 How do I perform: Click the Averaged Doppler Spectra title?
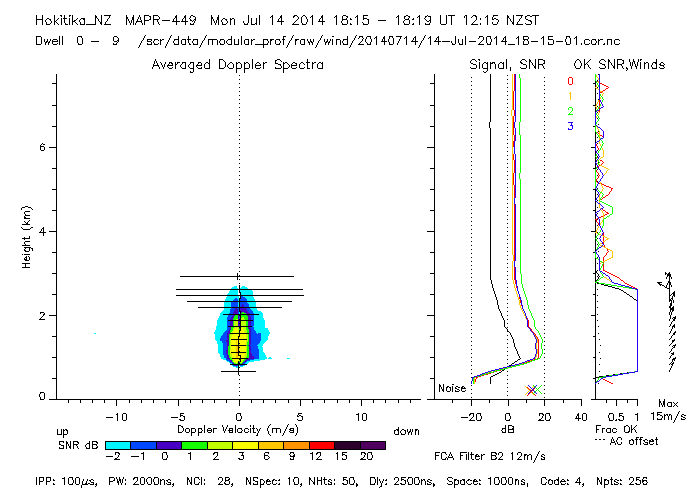[238, 65]
